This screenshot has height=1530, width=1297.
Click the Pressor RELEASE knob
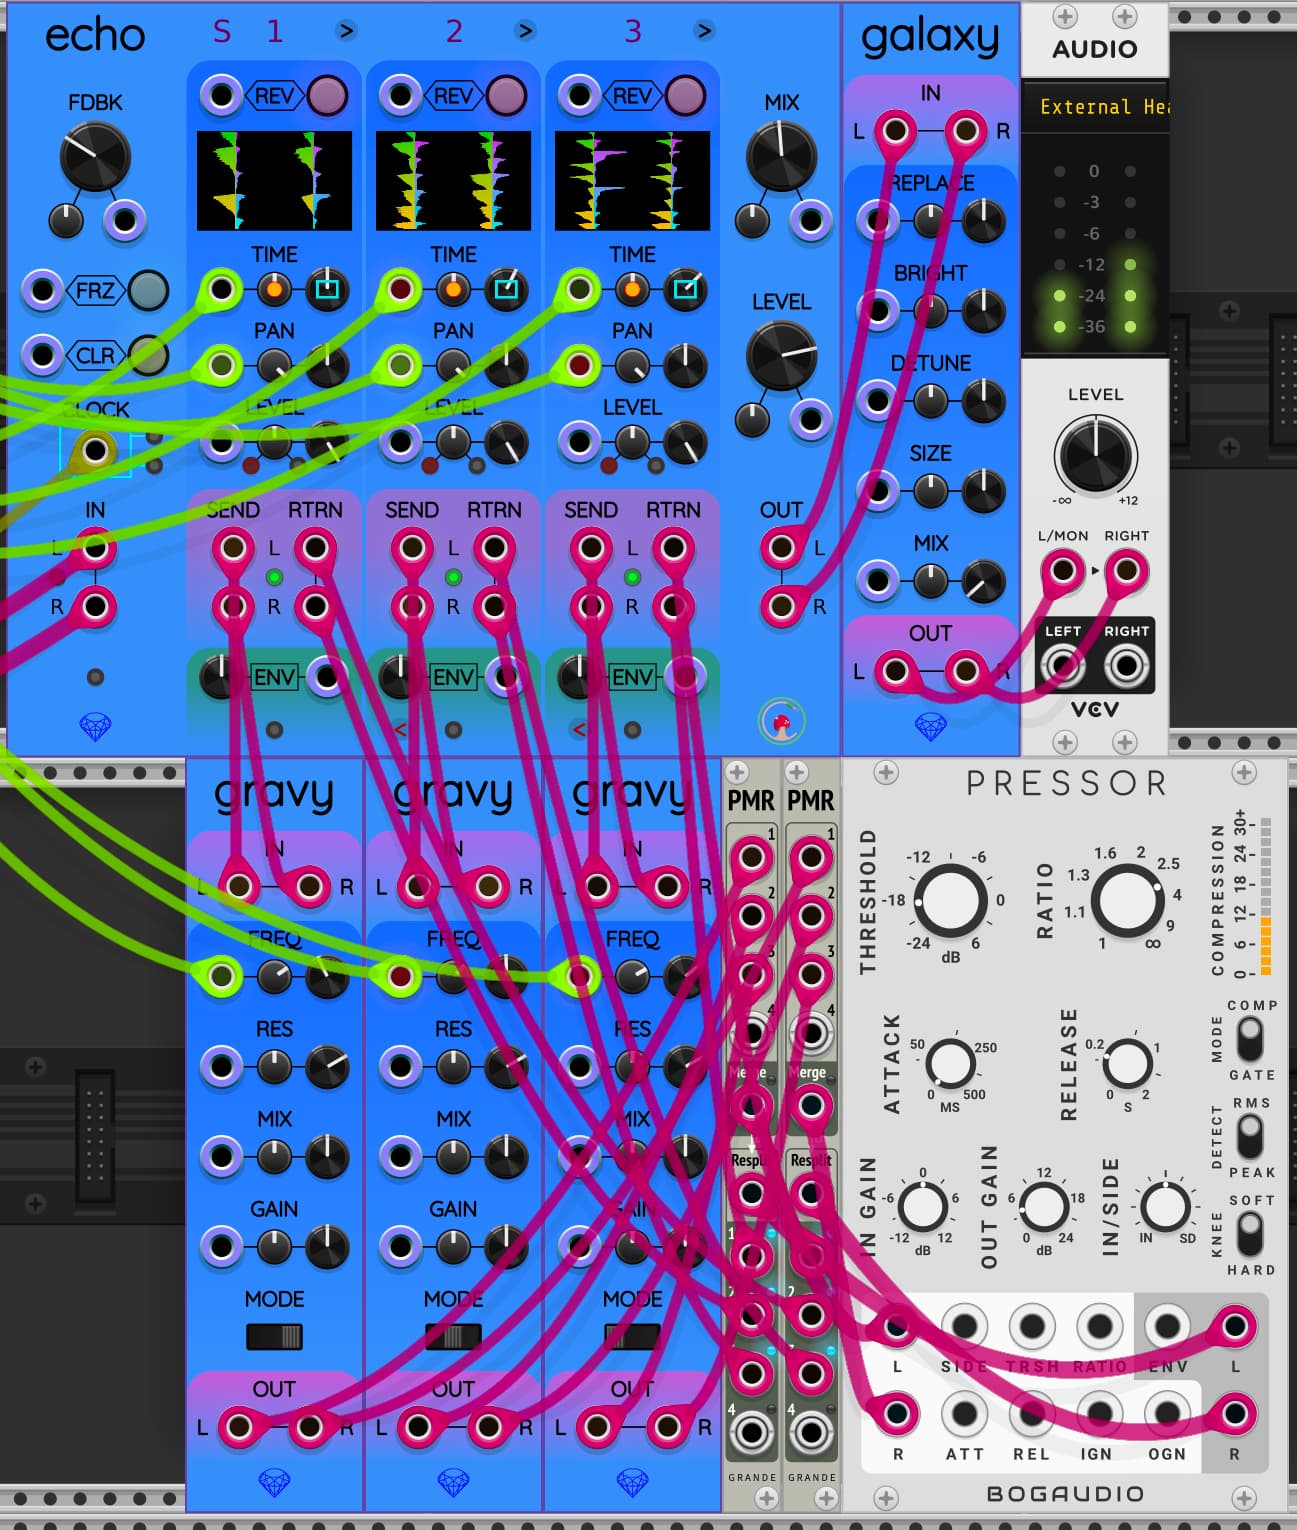click(1127, 1063)
